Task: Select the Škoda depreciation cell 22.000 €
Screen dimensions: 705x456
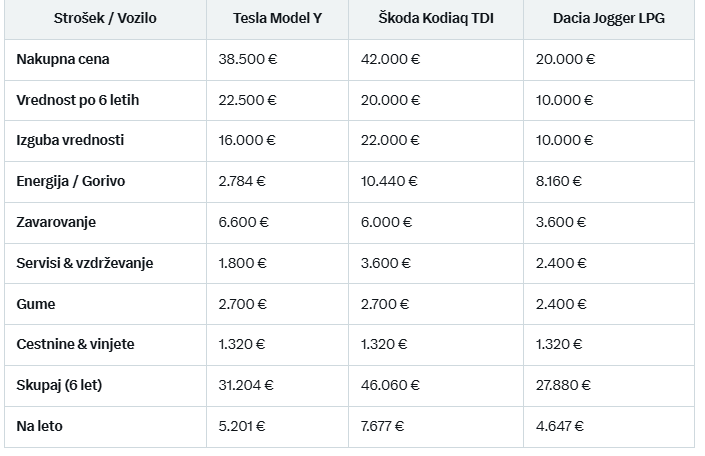Action: coord(390,140)
